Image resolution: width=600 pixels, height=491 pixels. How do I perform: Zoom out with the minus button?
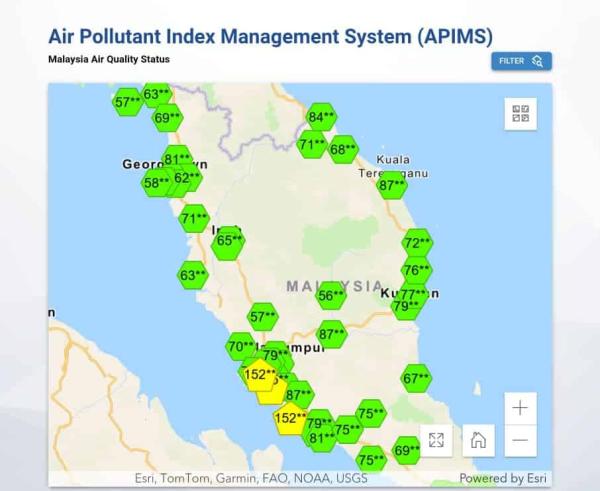[x=520, y=440]
